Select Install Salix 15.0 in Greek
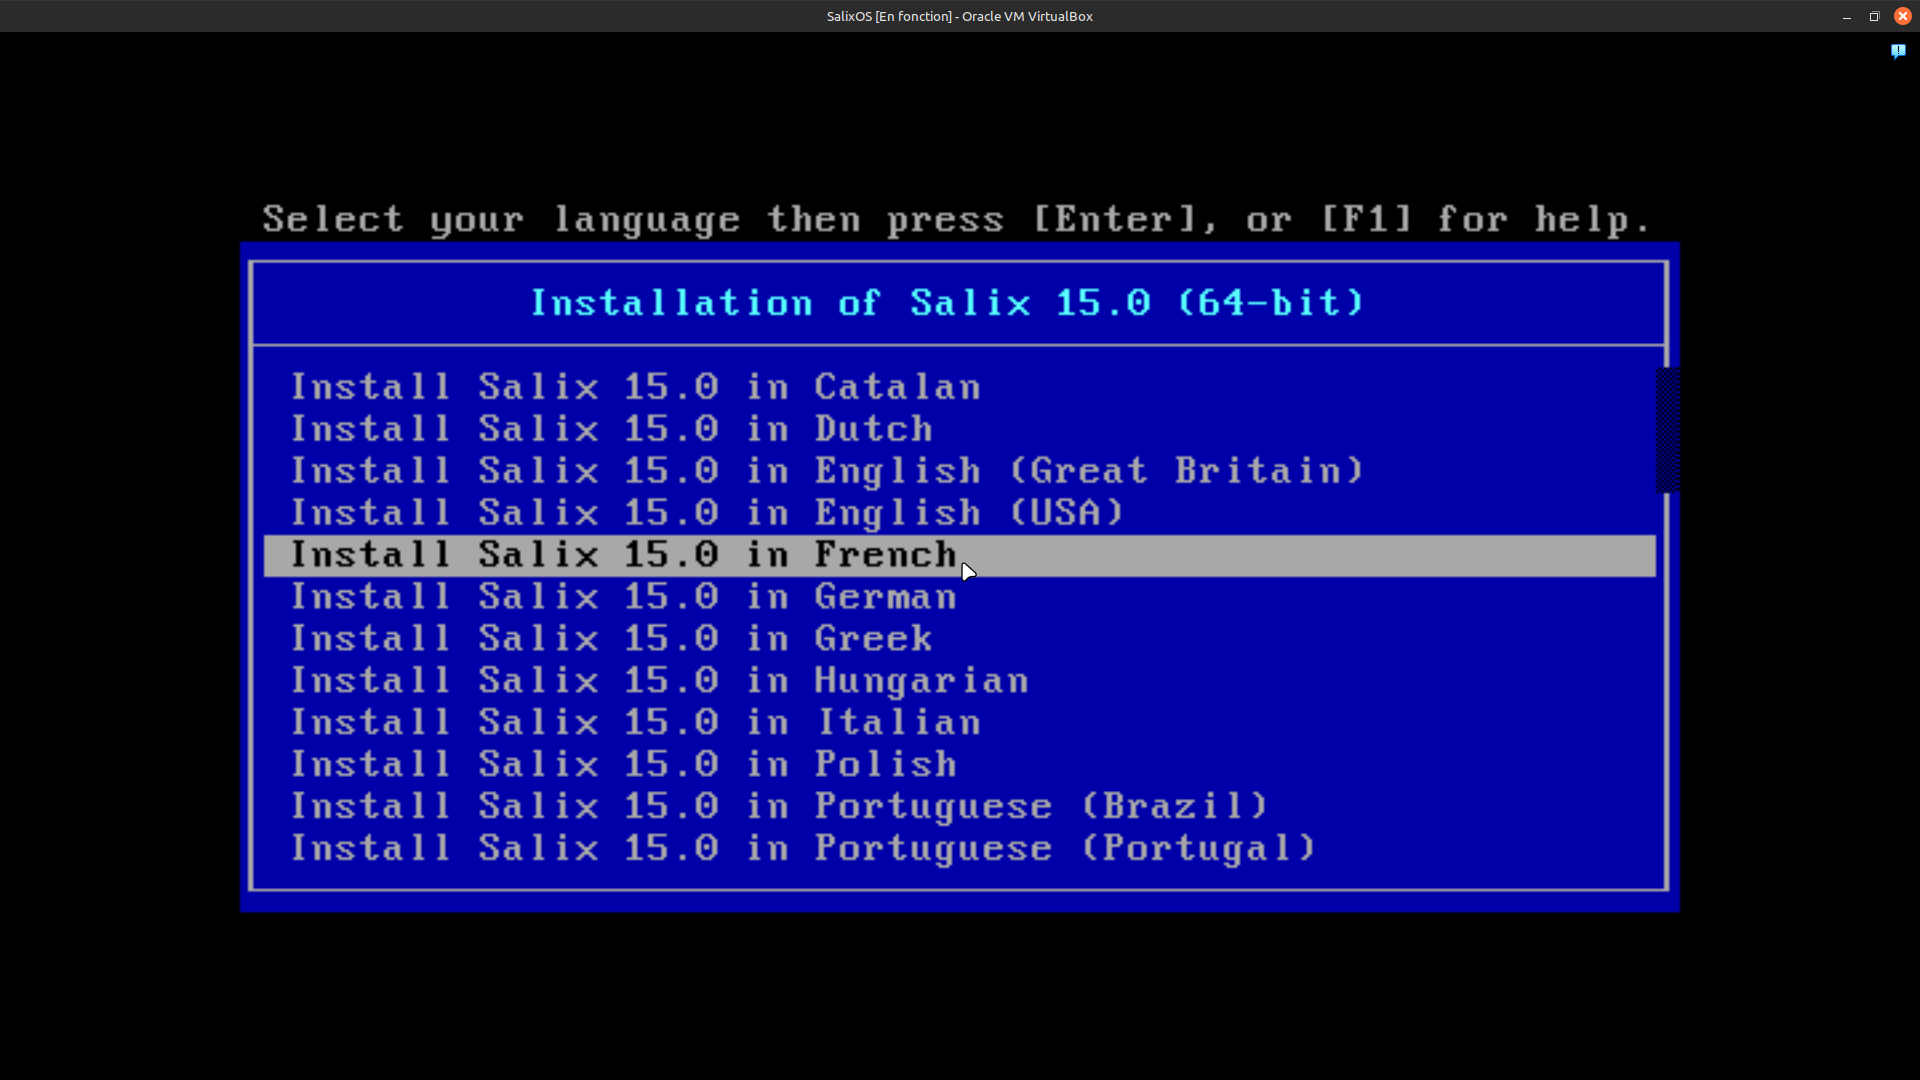1920x1080 pixels. (612, 639)
